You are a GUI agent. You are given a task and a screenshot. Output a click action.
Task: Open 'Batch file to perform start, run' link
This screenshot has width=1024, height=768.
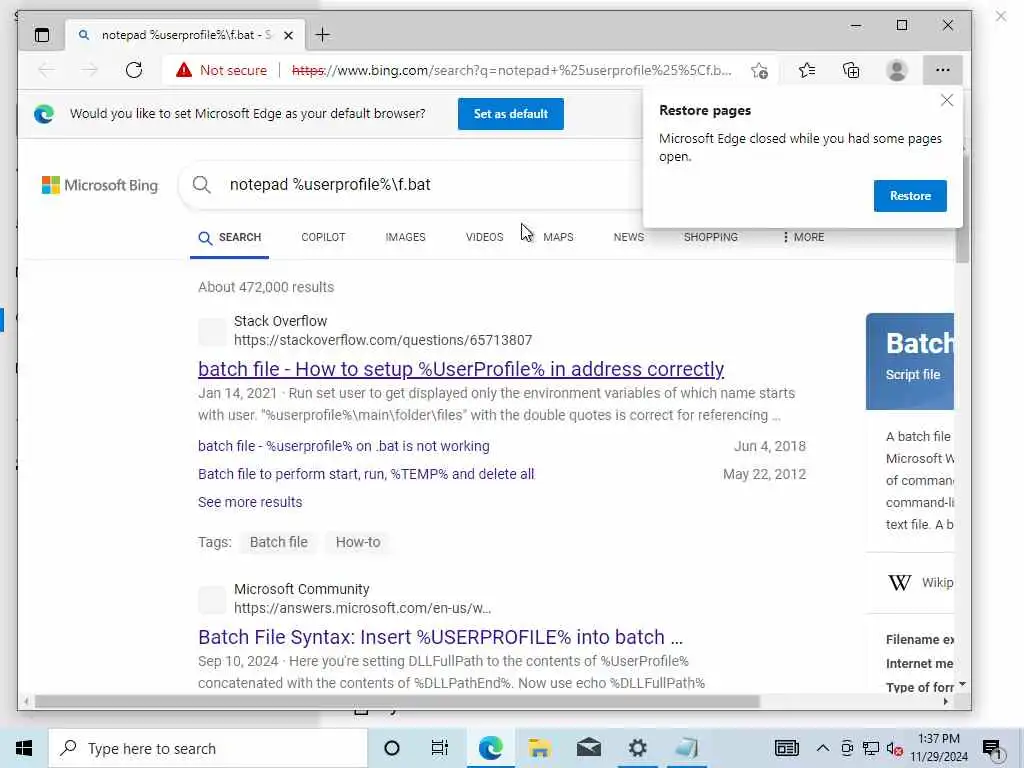[366, 474]
